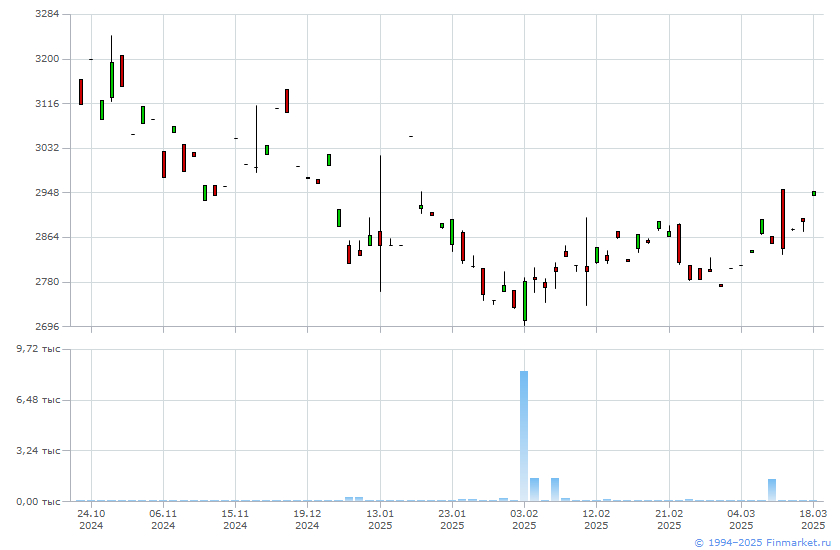The height and width of the screenshot is (550, 840).
Task: Click the Finmarket.ru copyright text
Action: (763, 543)
